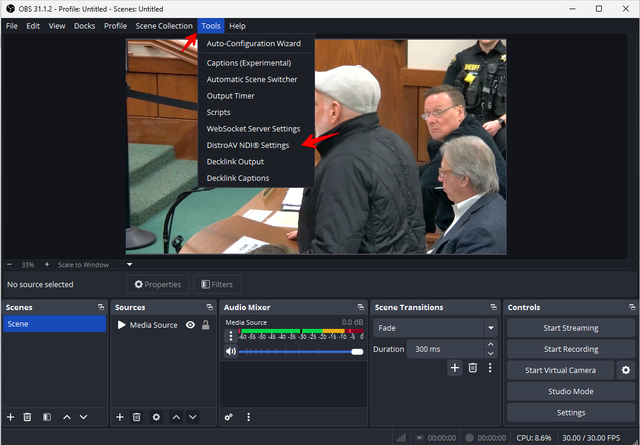640x445 pixels.
Task: Open source properties gear in Sources dock
Action: tap(156, 417)
